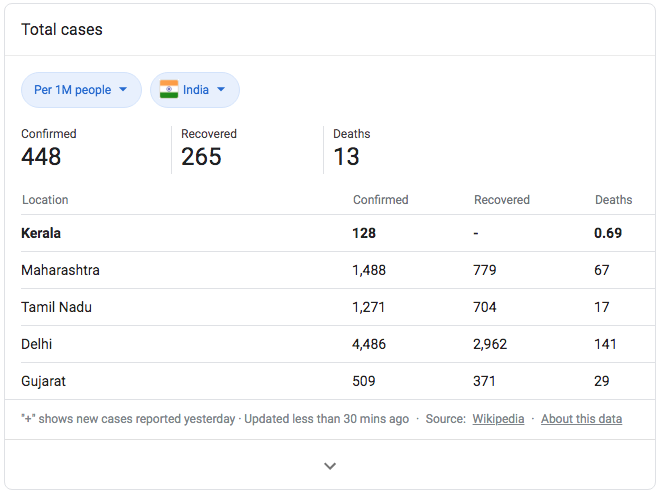Click the arrow in Per 1M people chip
This screenshot has height=497, width=659.
pos(123,90)
